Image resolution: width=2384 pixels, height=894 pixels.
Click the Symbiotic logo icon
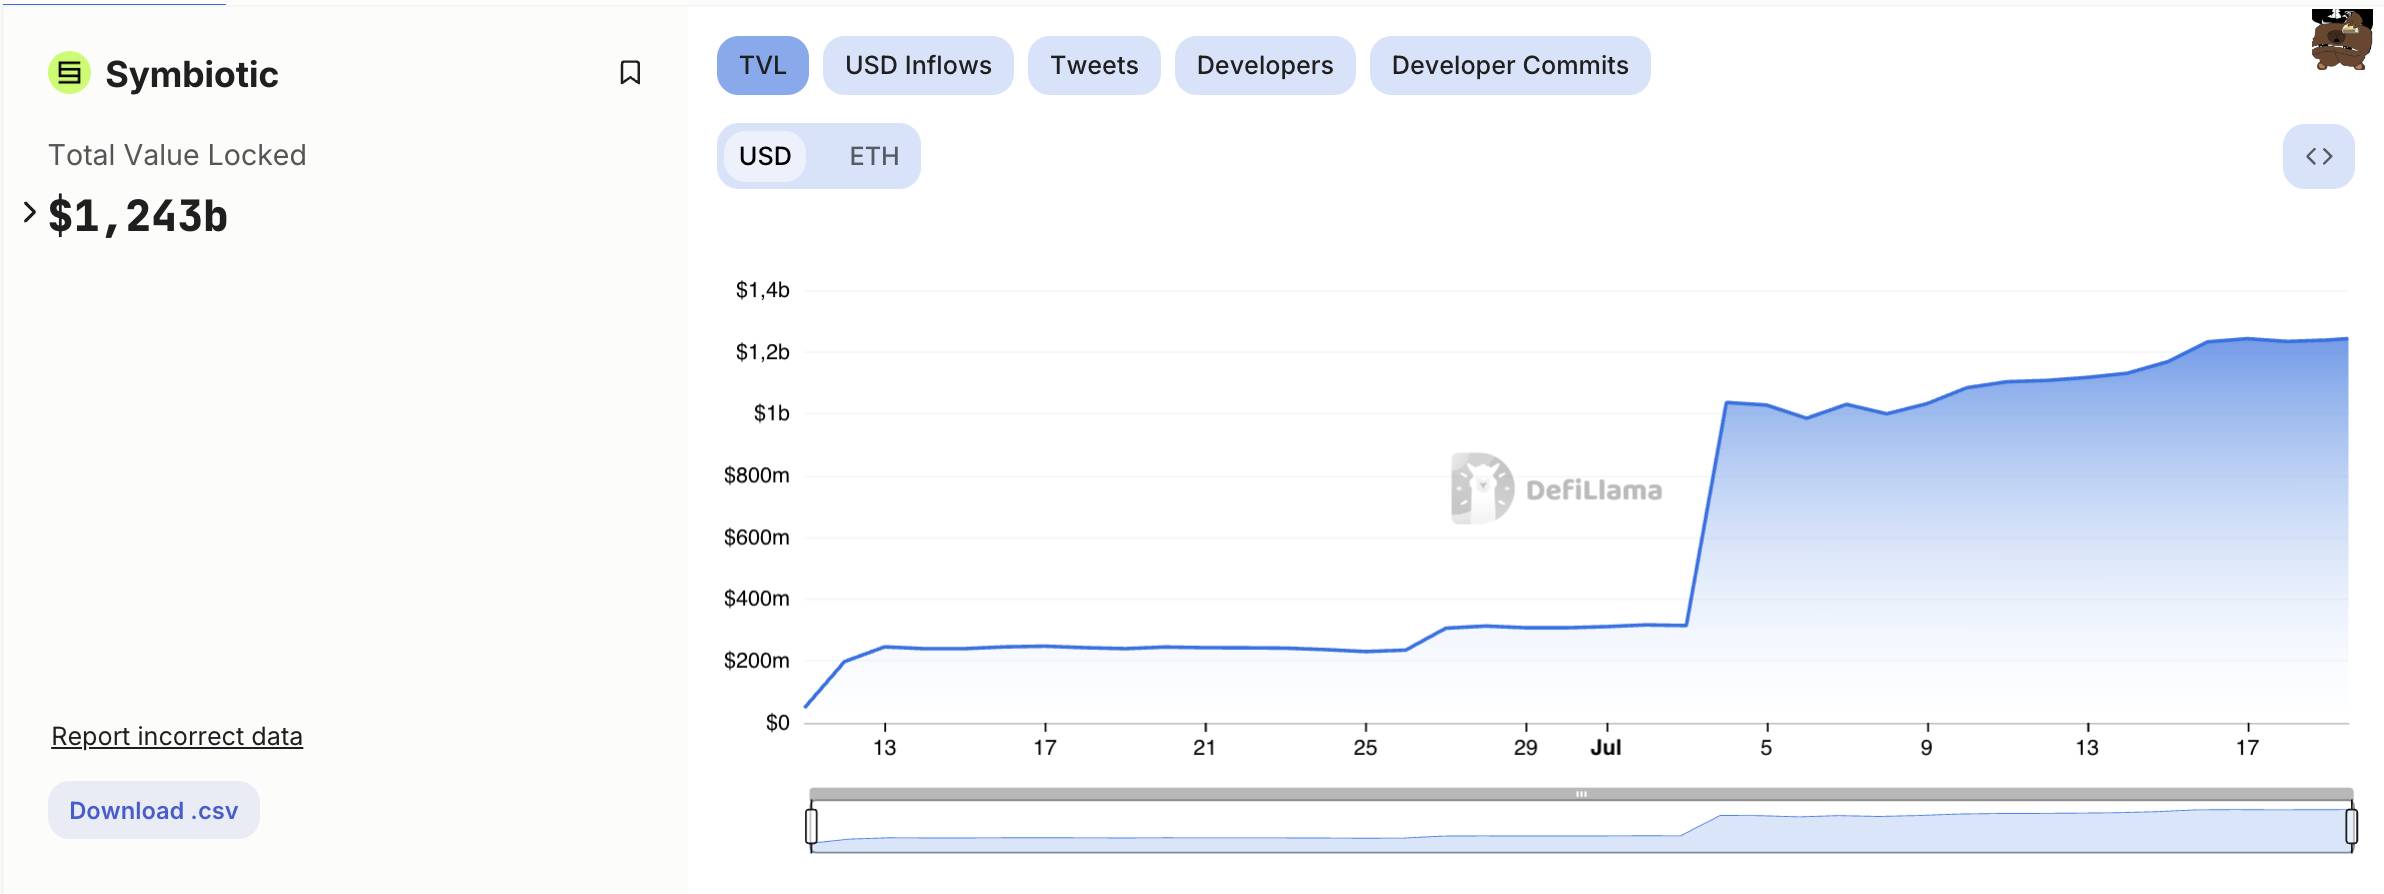[69, 73]
